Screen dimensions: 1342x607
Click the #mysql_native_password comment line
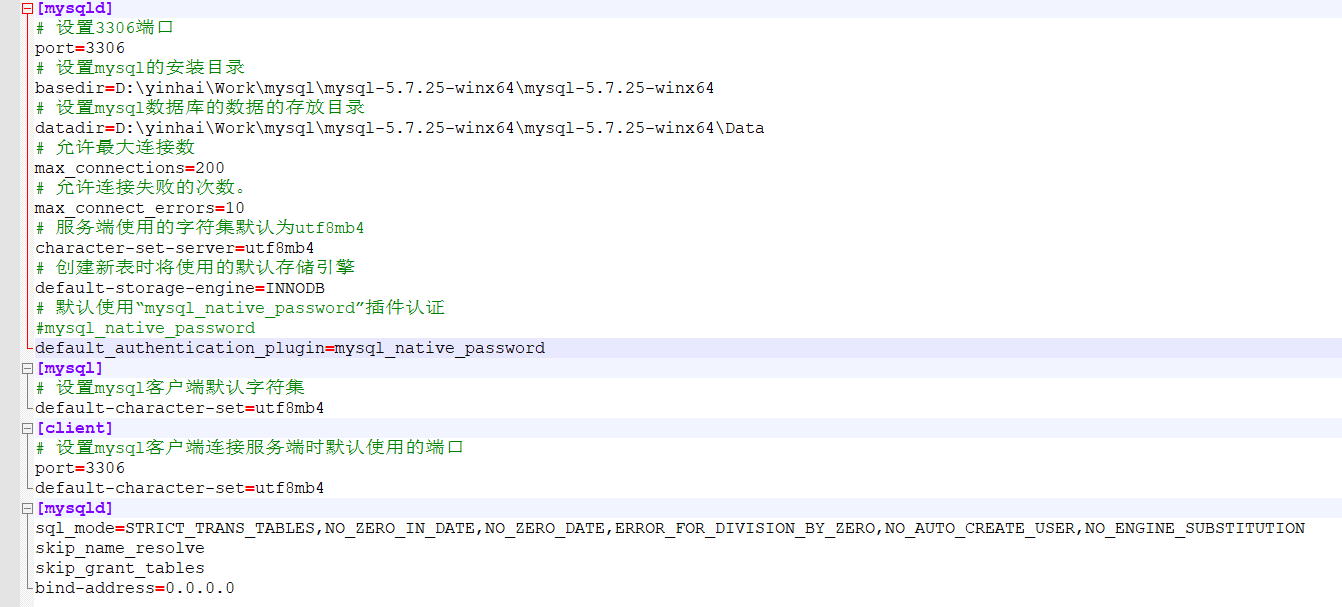coord(145,328)
